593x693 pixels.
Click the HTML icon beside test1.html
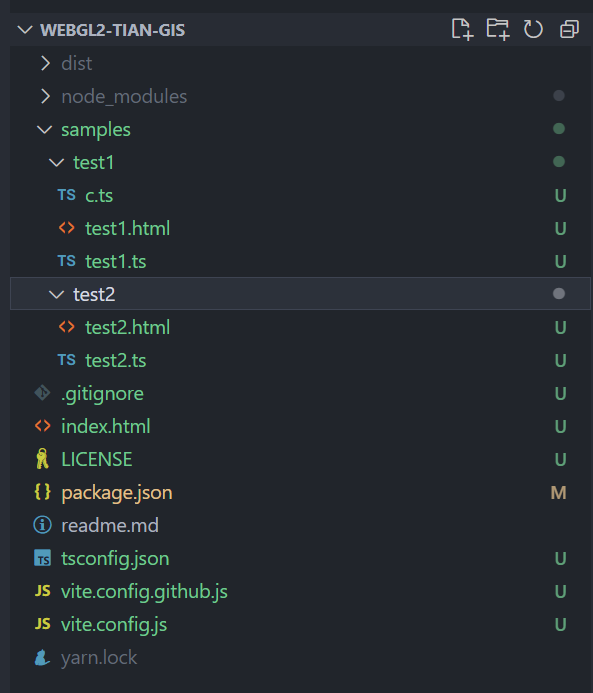(67, 228)
